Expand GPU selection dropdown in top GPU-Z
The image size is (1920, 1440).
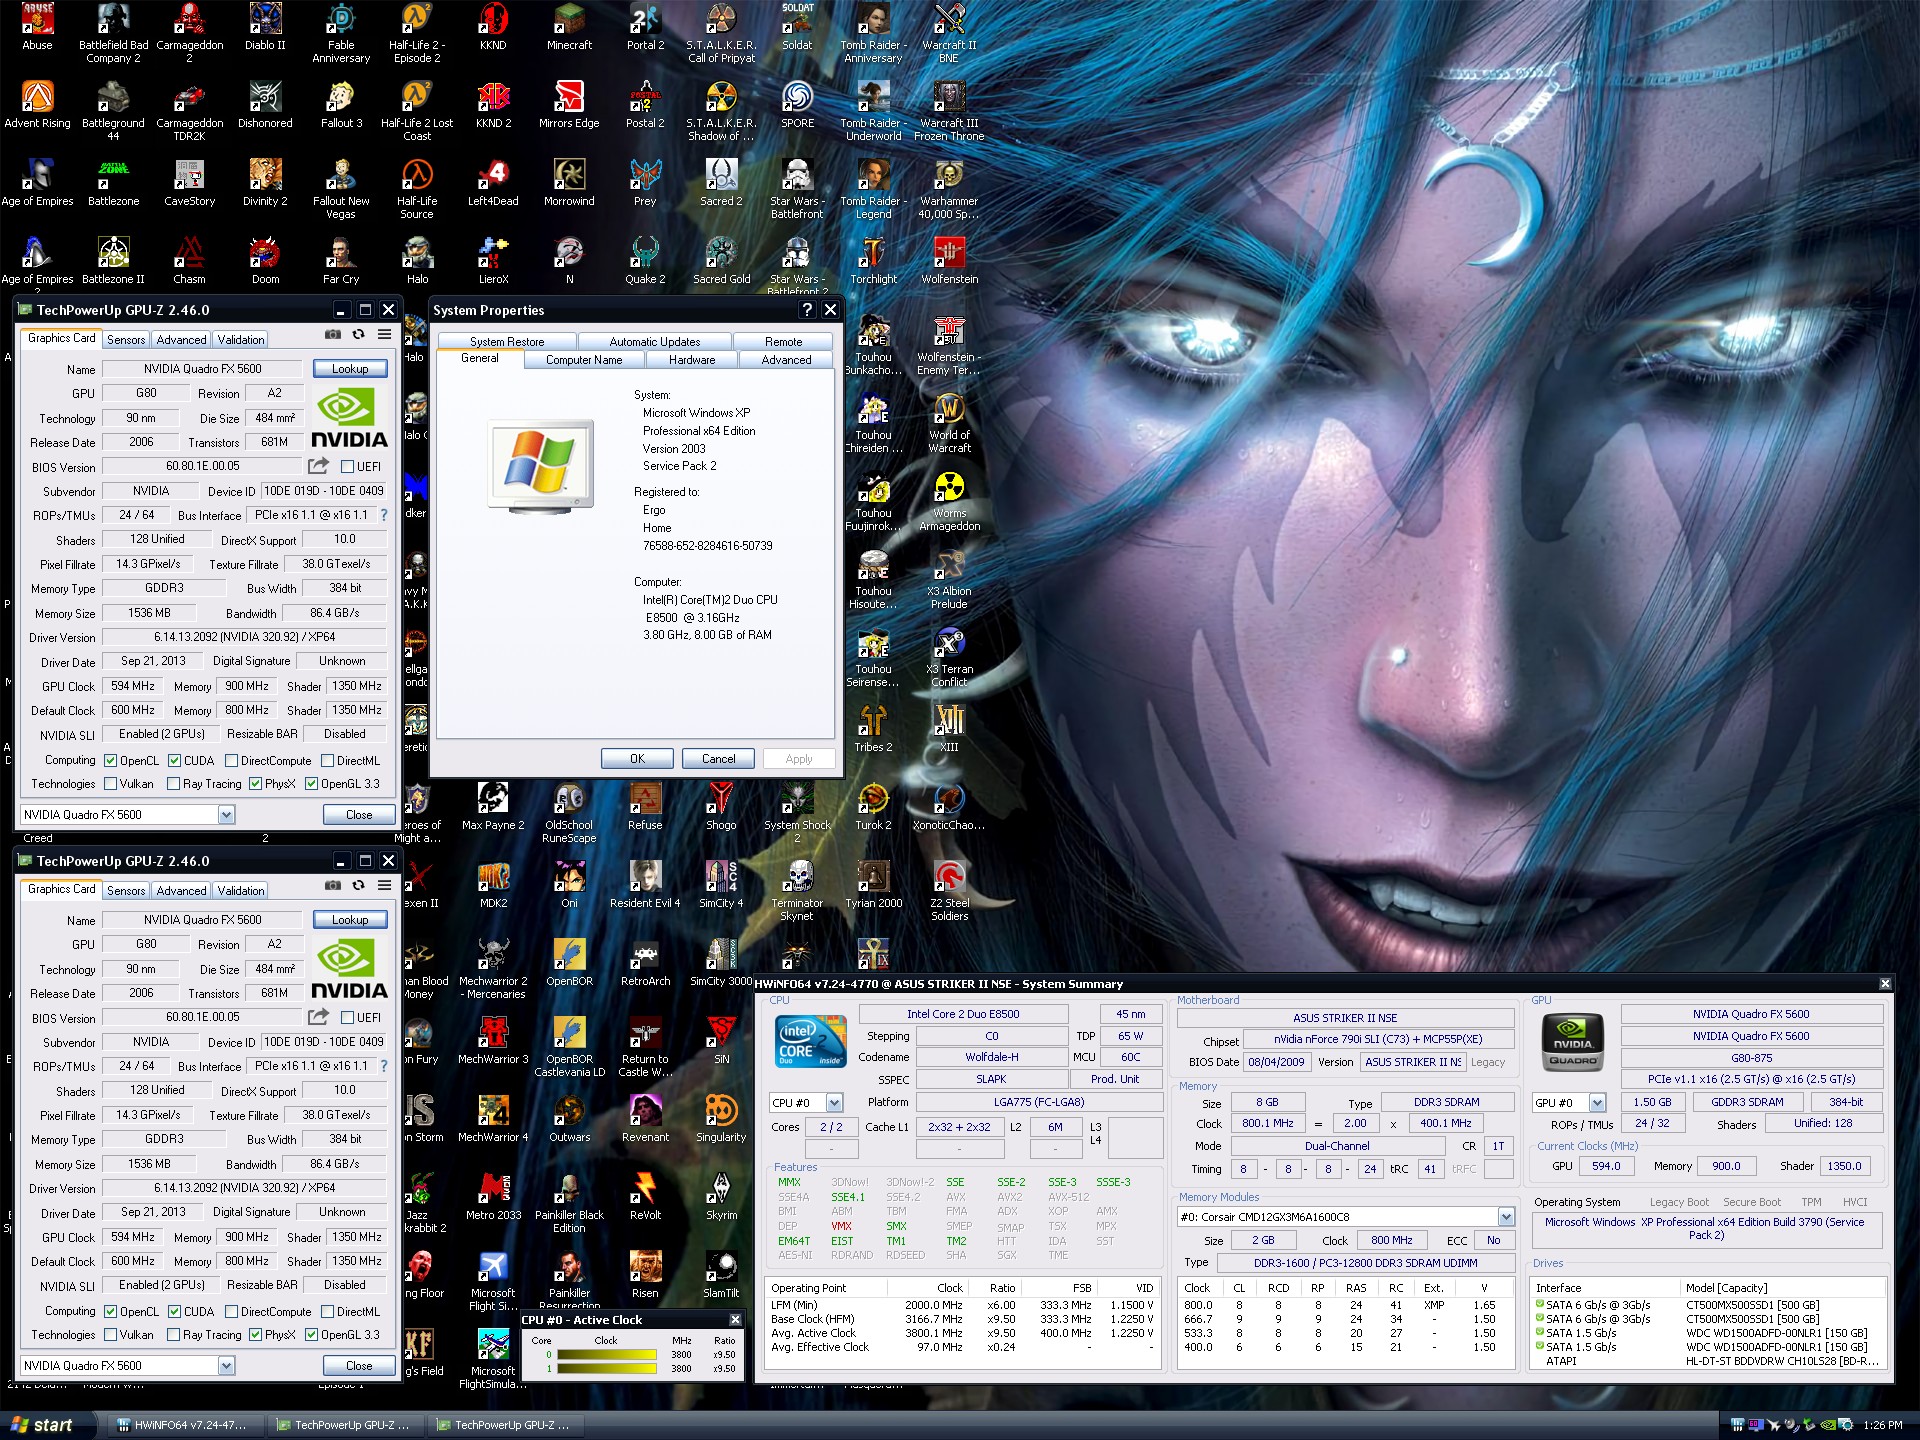(x=226, y=815)
